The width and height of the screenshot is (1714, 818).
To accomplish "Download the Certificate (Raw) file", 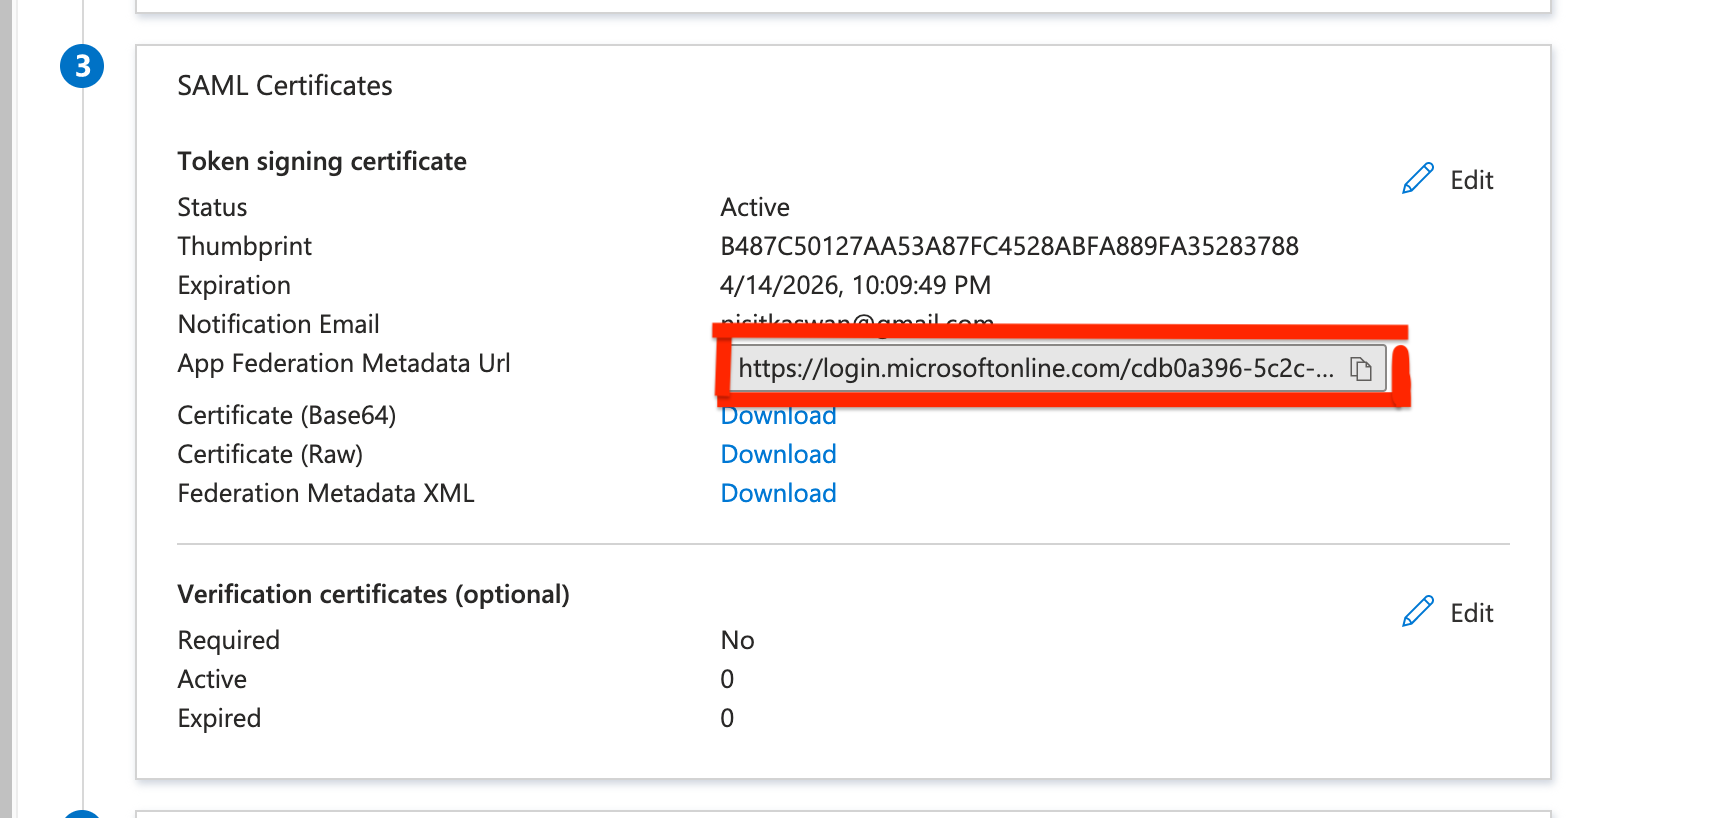I will tap(778, 454).
